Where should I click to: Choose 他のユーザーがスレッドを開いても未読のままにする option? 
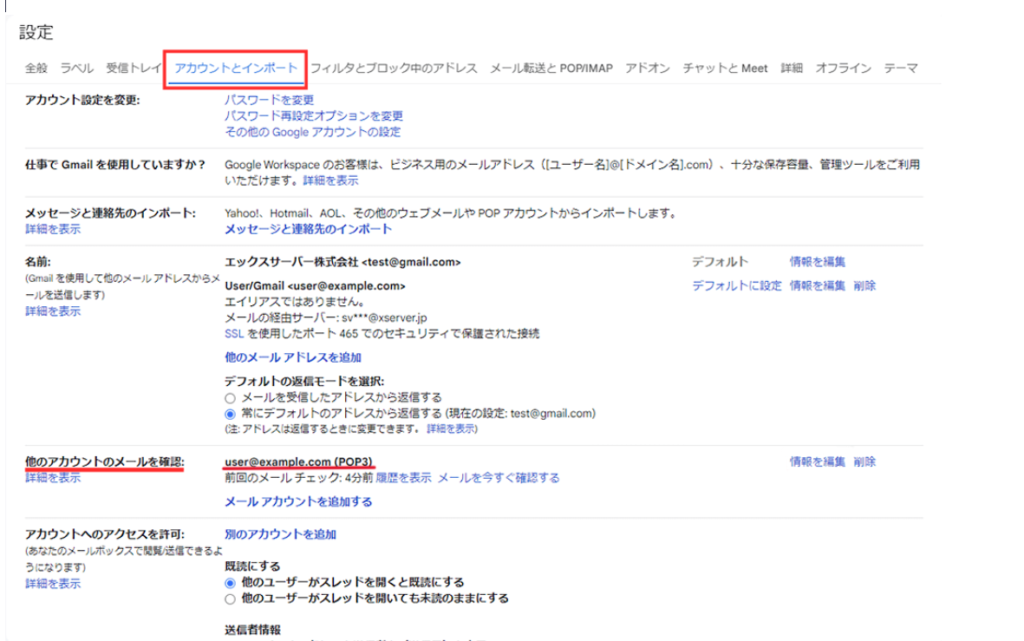coord(231,599)
